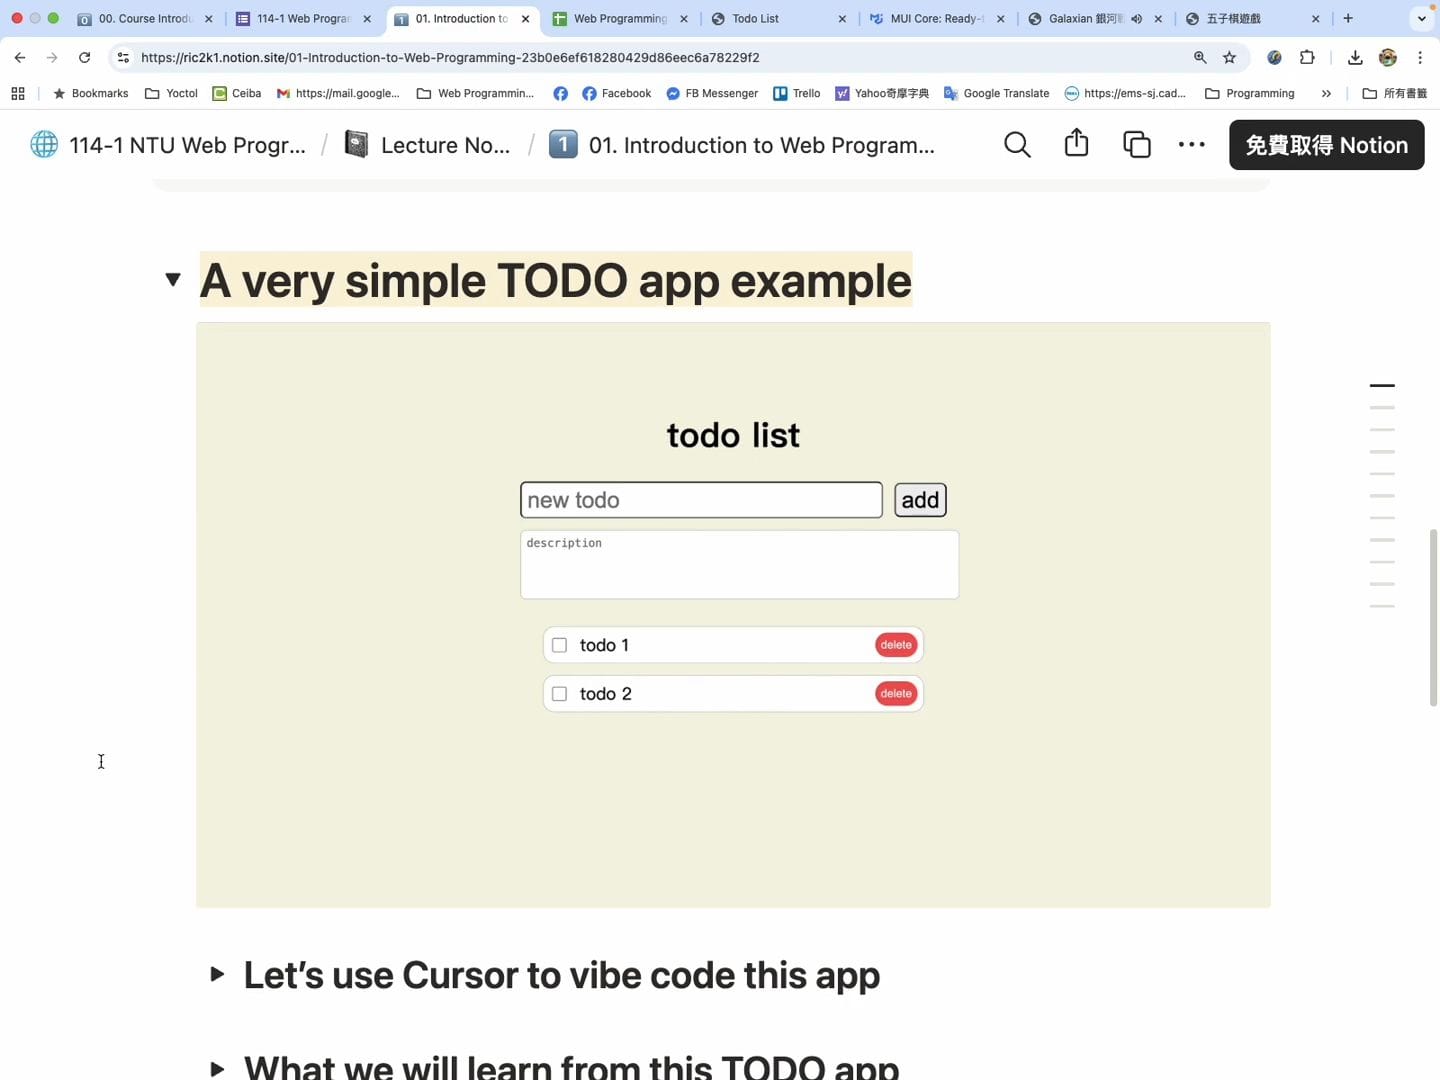This screenshot has width=1440, height=1080.
Task: Reload the current page
Action: click(84, 58)
